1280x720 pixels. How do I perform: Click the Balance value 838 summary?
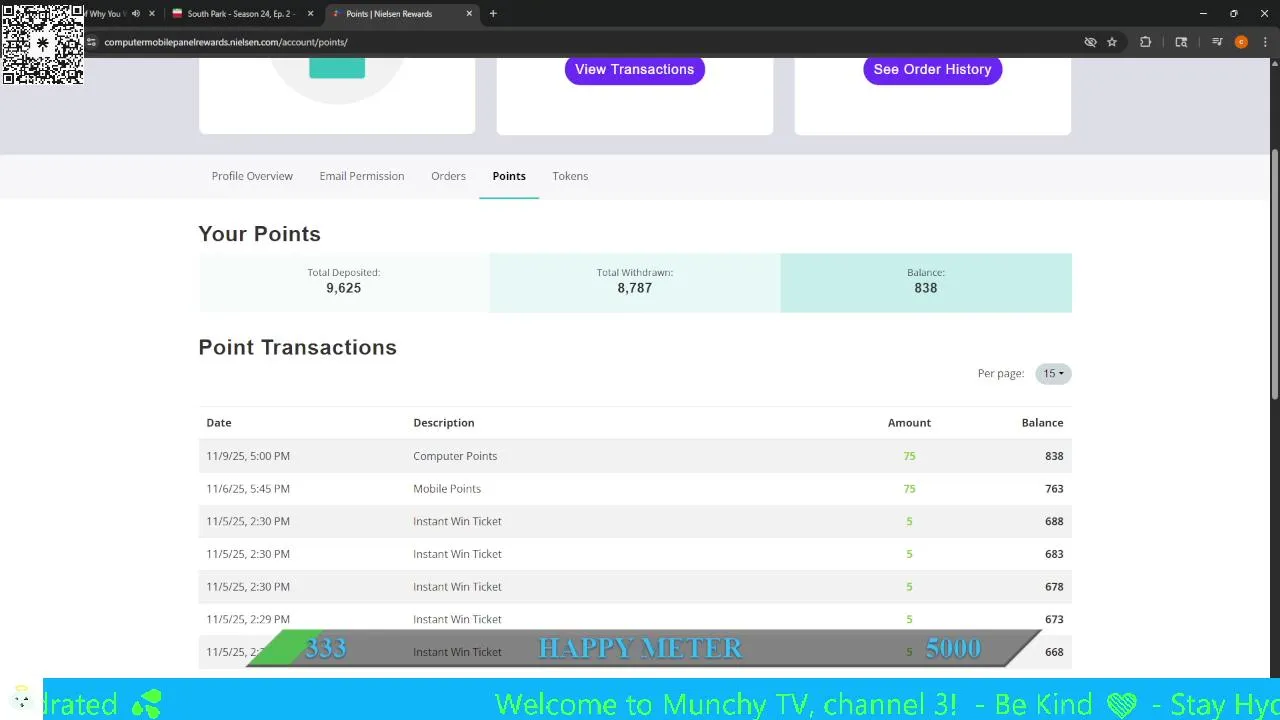click(926, 288)
